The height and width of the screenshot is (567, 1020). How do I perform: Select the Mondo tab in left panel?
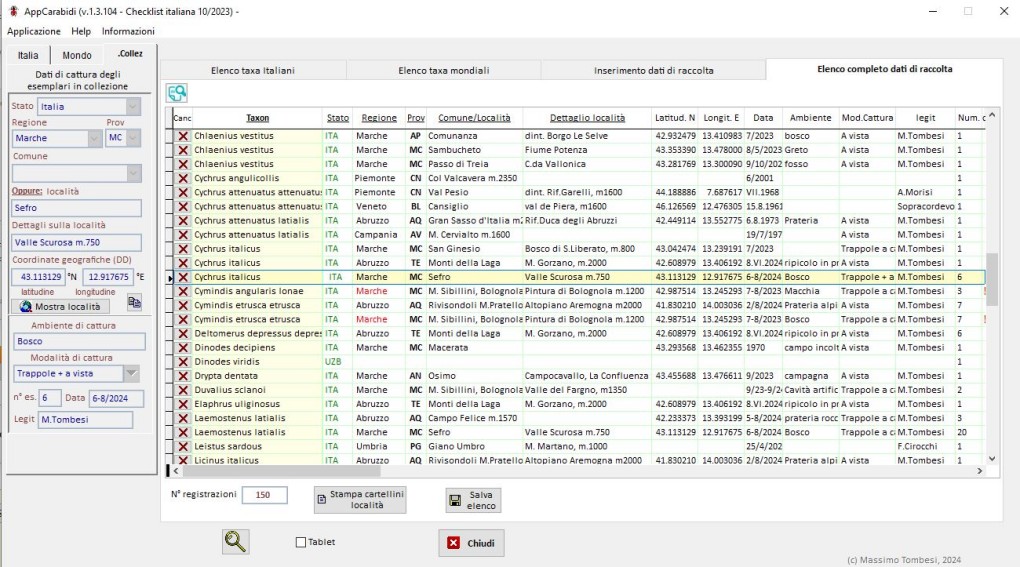click(x=77, y=55)
